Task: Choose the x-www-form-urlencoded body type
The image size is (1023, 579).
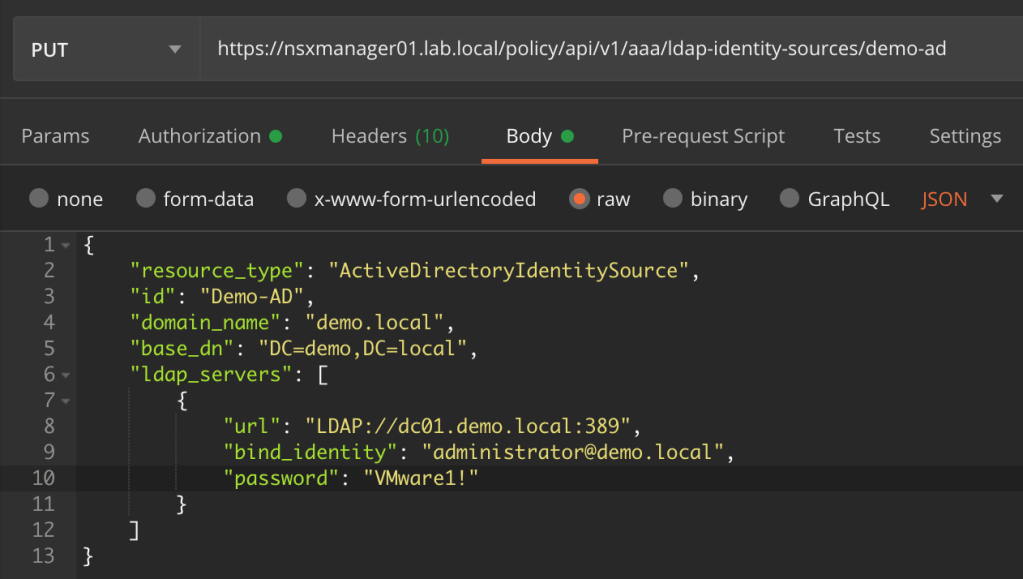Action: [x=411, y=199]
